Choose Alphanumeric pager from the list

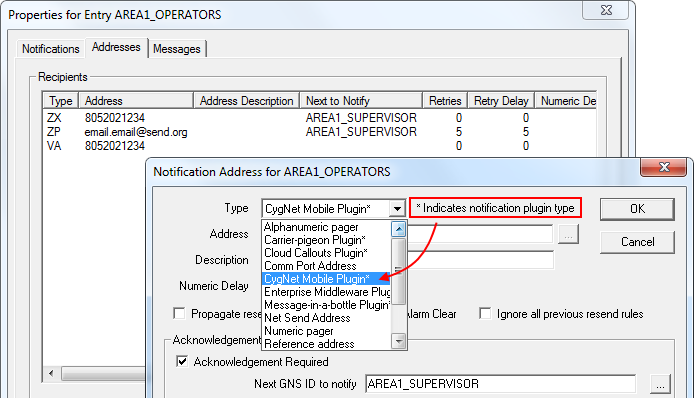point(327,227)
